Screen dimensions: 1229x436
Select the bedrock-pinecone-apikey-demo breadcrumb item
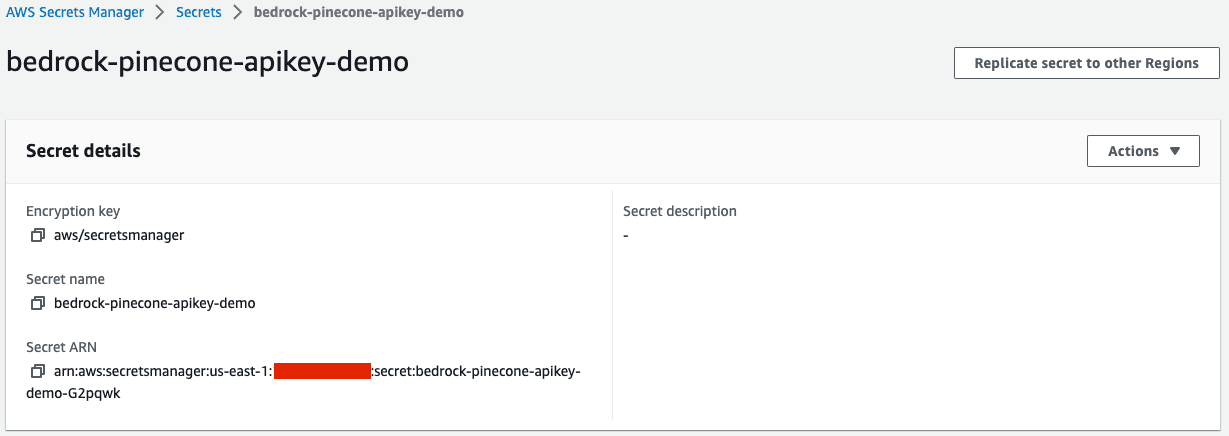click(x=359, y=12)
